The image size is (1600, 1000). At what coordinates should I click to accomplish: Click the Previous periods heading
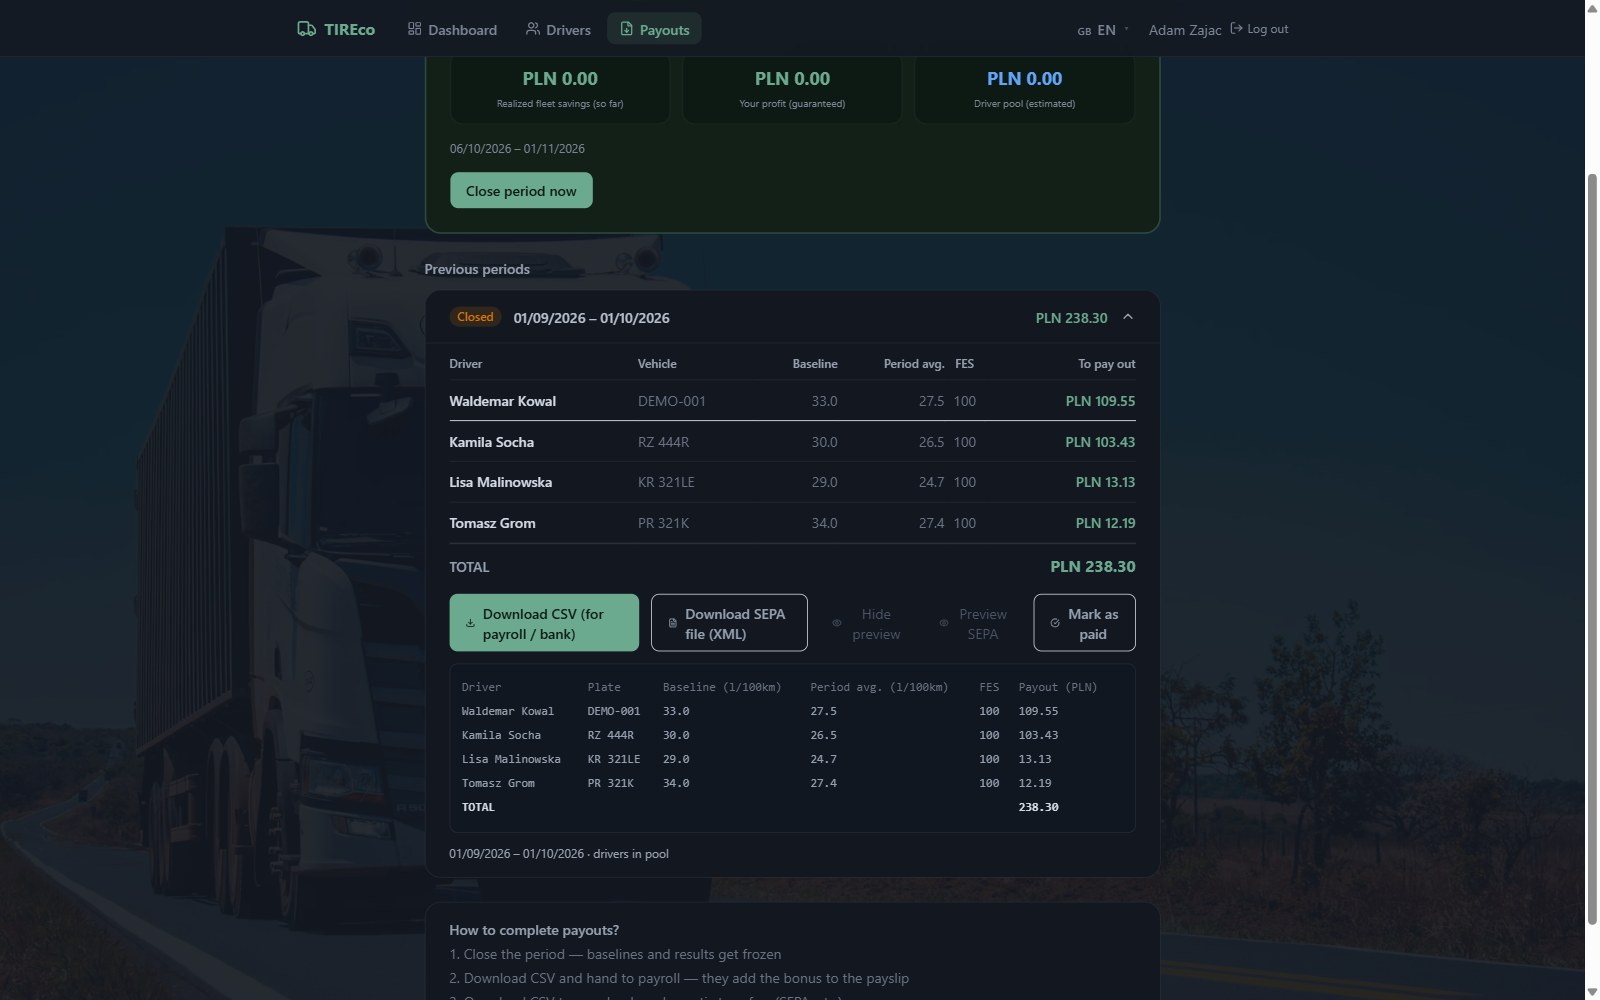pyautogui.click(x=477, y=269)
